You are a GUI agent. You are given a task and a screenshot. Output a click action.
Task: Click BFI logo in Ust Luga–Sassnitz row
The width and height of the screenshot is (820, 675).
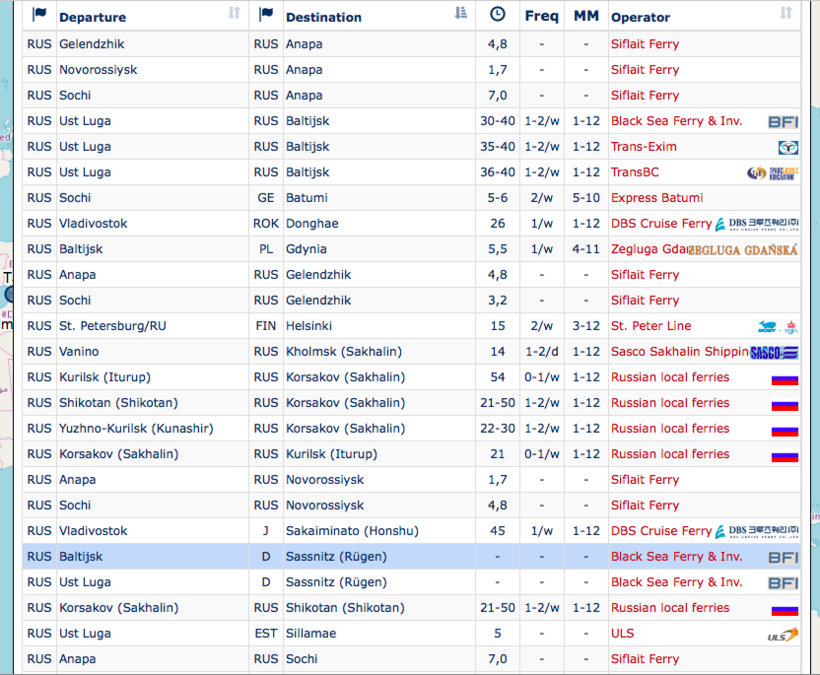pyautogui.click(x=783, y=583)
